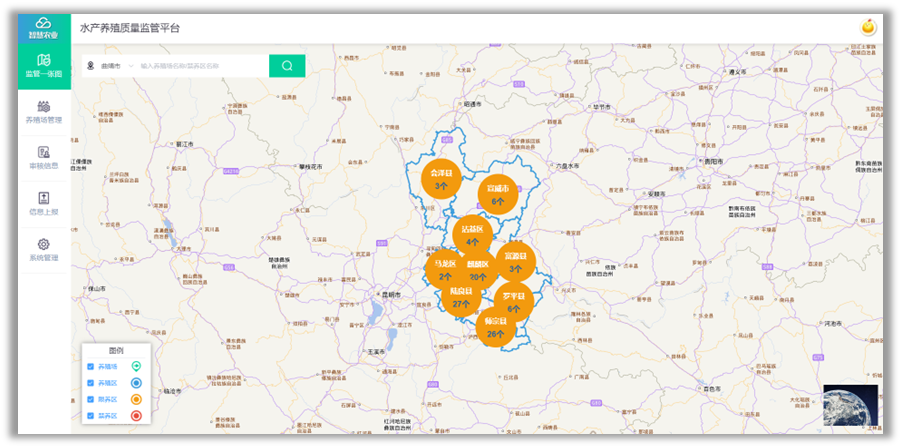The image size is (902, 448).
Task: Select the 会泽县 cluster marker (3个)
Action: [441, 178]
